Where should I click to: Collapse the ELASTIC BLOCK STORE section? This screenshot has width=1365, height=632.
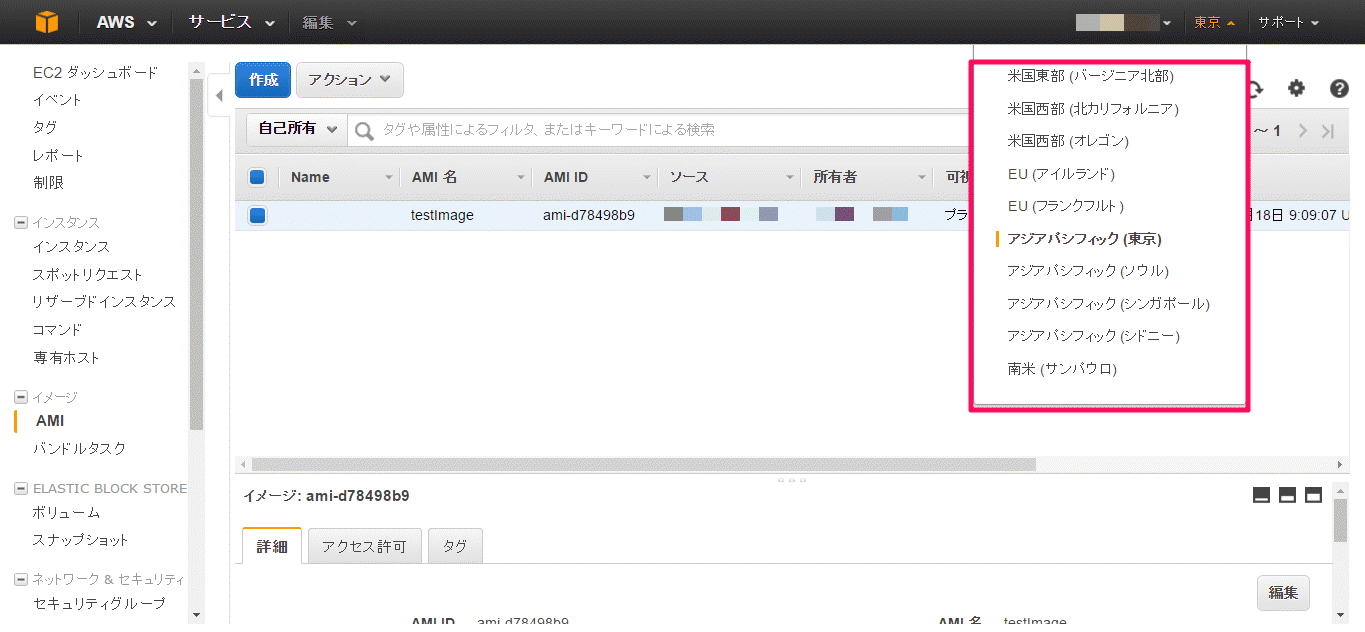pos(21,489)
